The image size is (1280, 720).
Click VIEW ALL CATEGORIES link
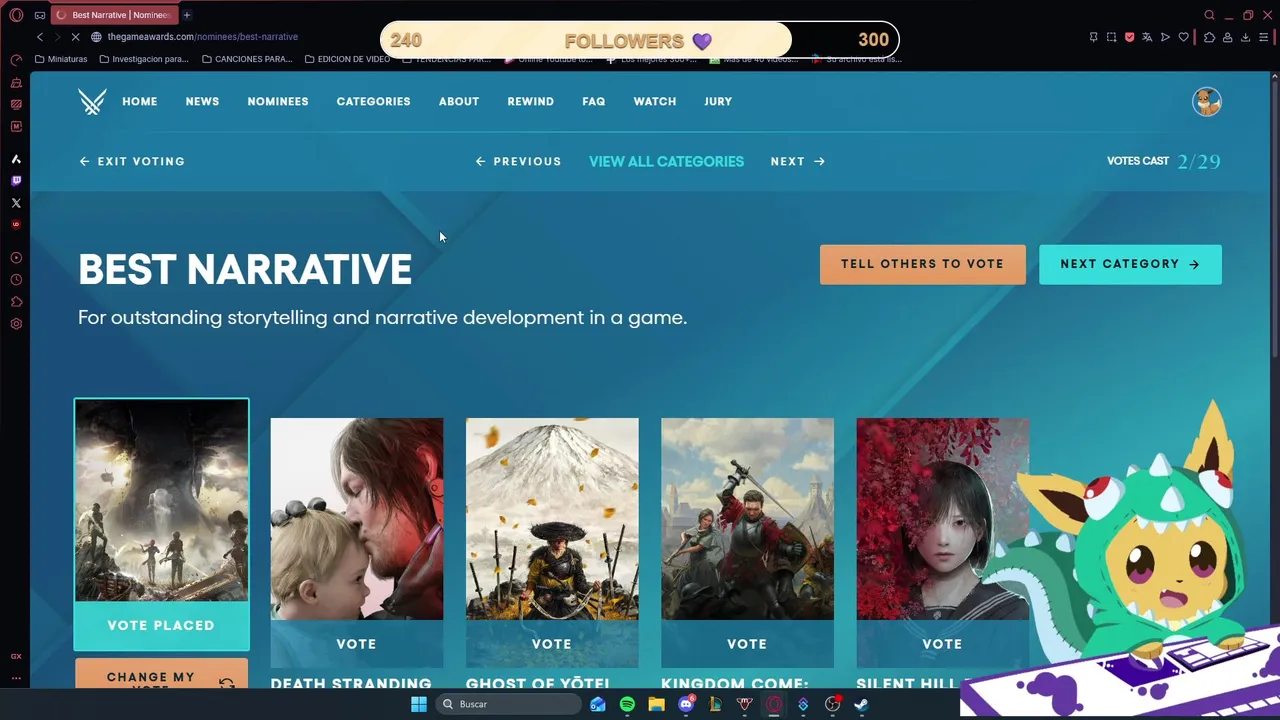click(666, 161)
